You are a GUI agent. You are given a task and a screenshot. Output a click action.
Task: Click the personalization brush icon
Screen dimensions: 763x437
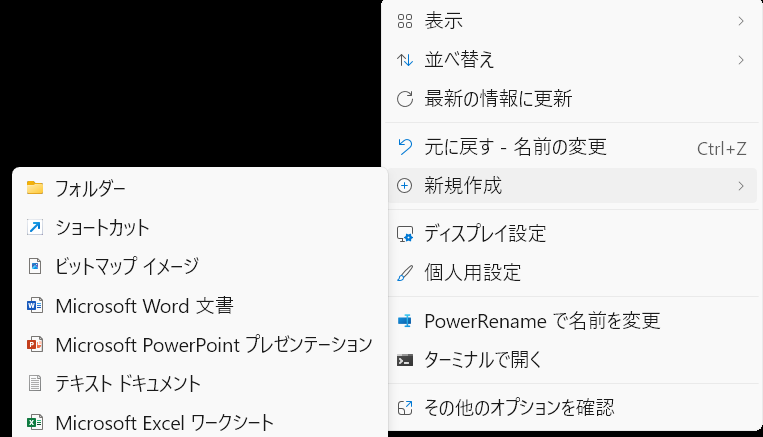click(405, 273)
